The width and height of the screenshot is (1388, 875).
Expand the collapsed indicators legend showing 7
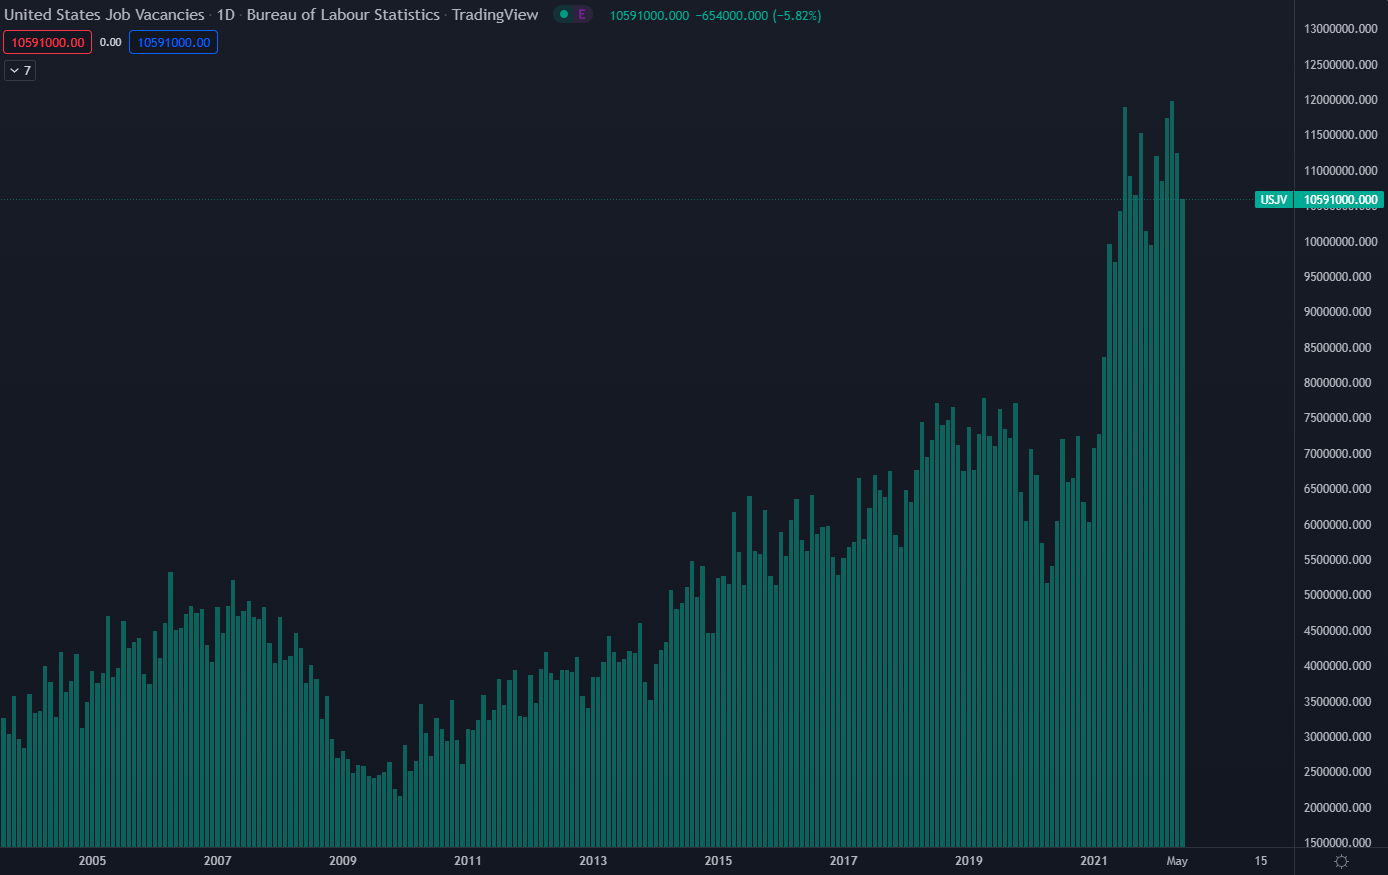pyautogui.click(x=20, y=70)
